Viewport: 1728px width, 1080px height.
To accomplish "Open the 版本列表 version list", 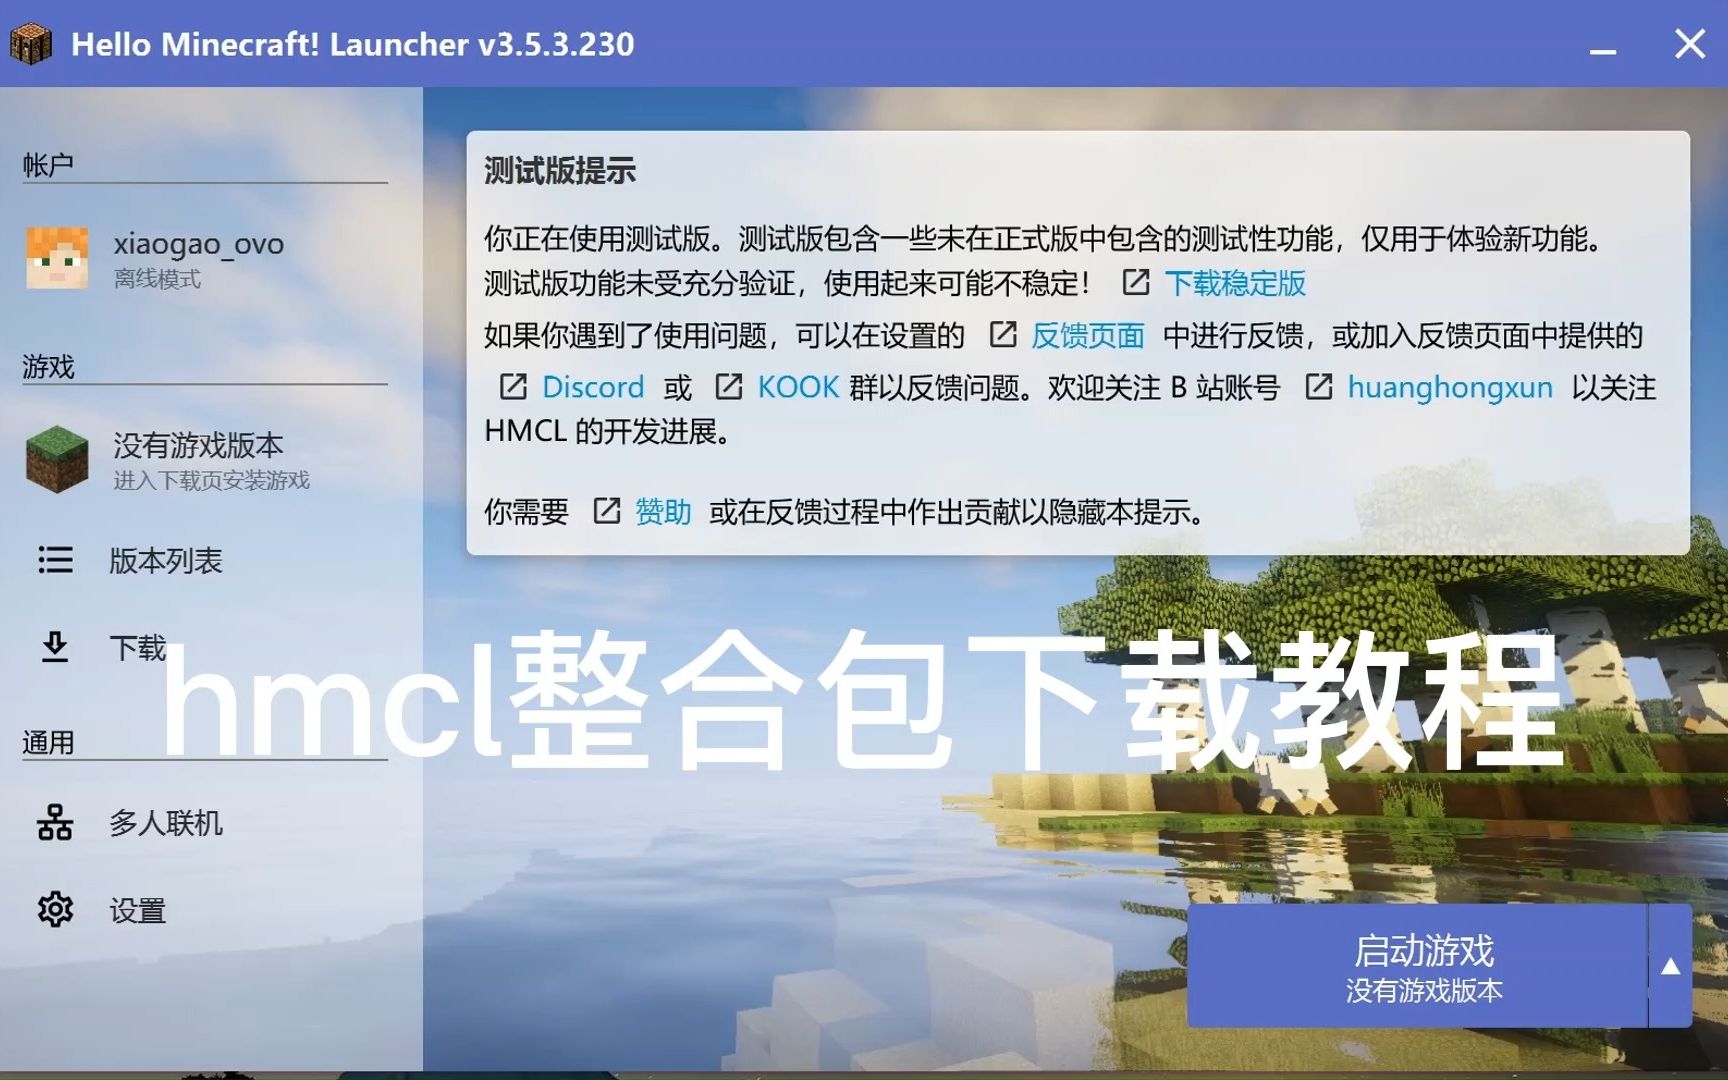I will 205,560.
